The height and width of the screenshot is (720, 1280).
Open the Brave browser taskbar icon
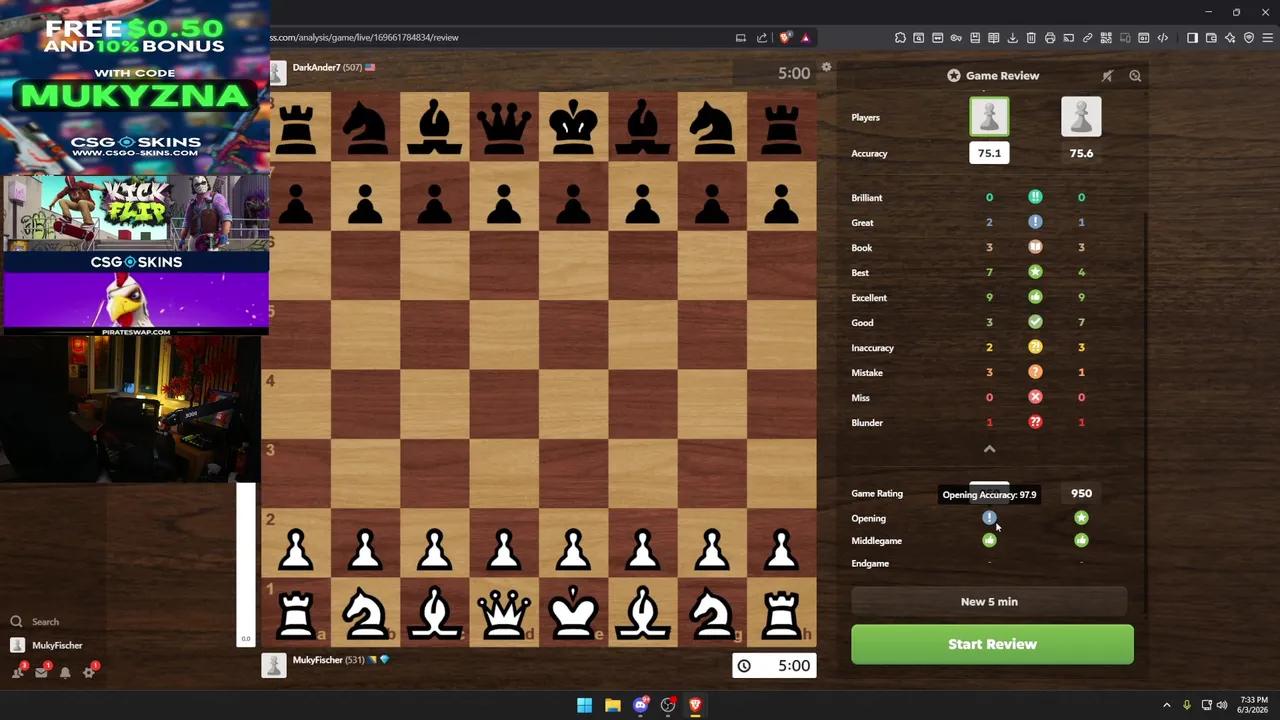click(695, 705)
